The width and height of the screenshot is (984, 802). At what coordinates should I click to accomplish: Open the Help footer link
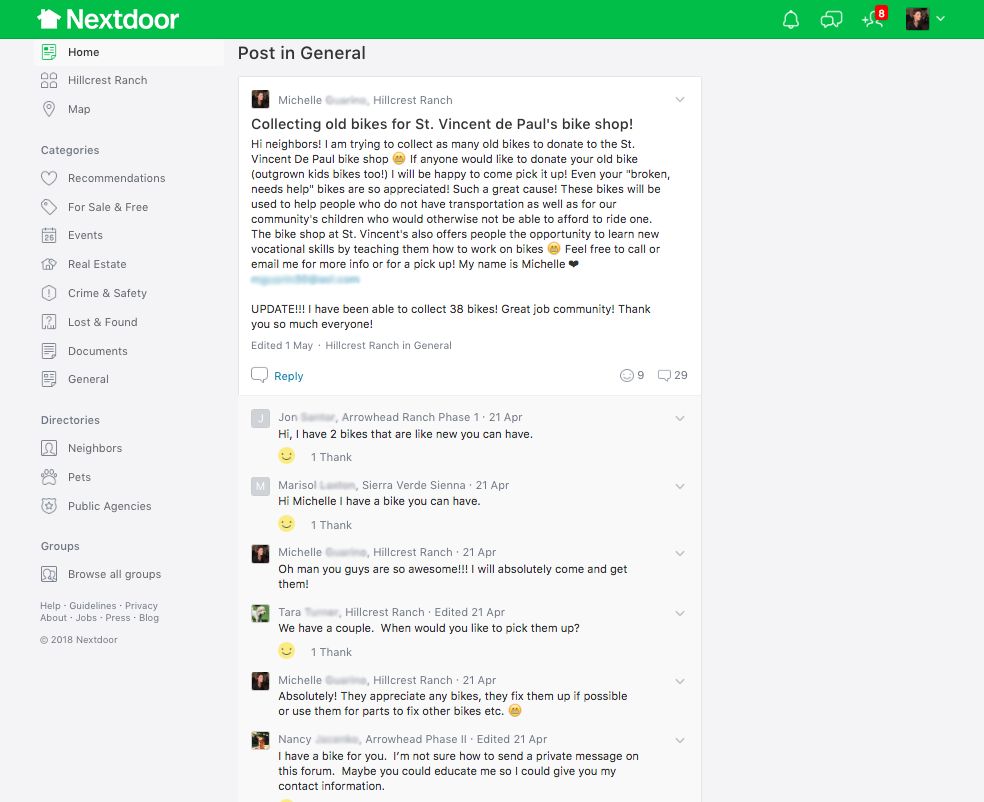[50, 606]
